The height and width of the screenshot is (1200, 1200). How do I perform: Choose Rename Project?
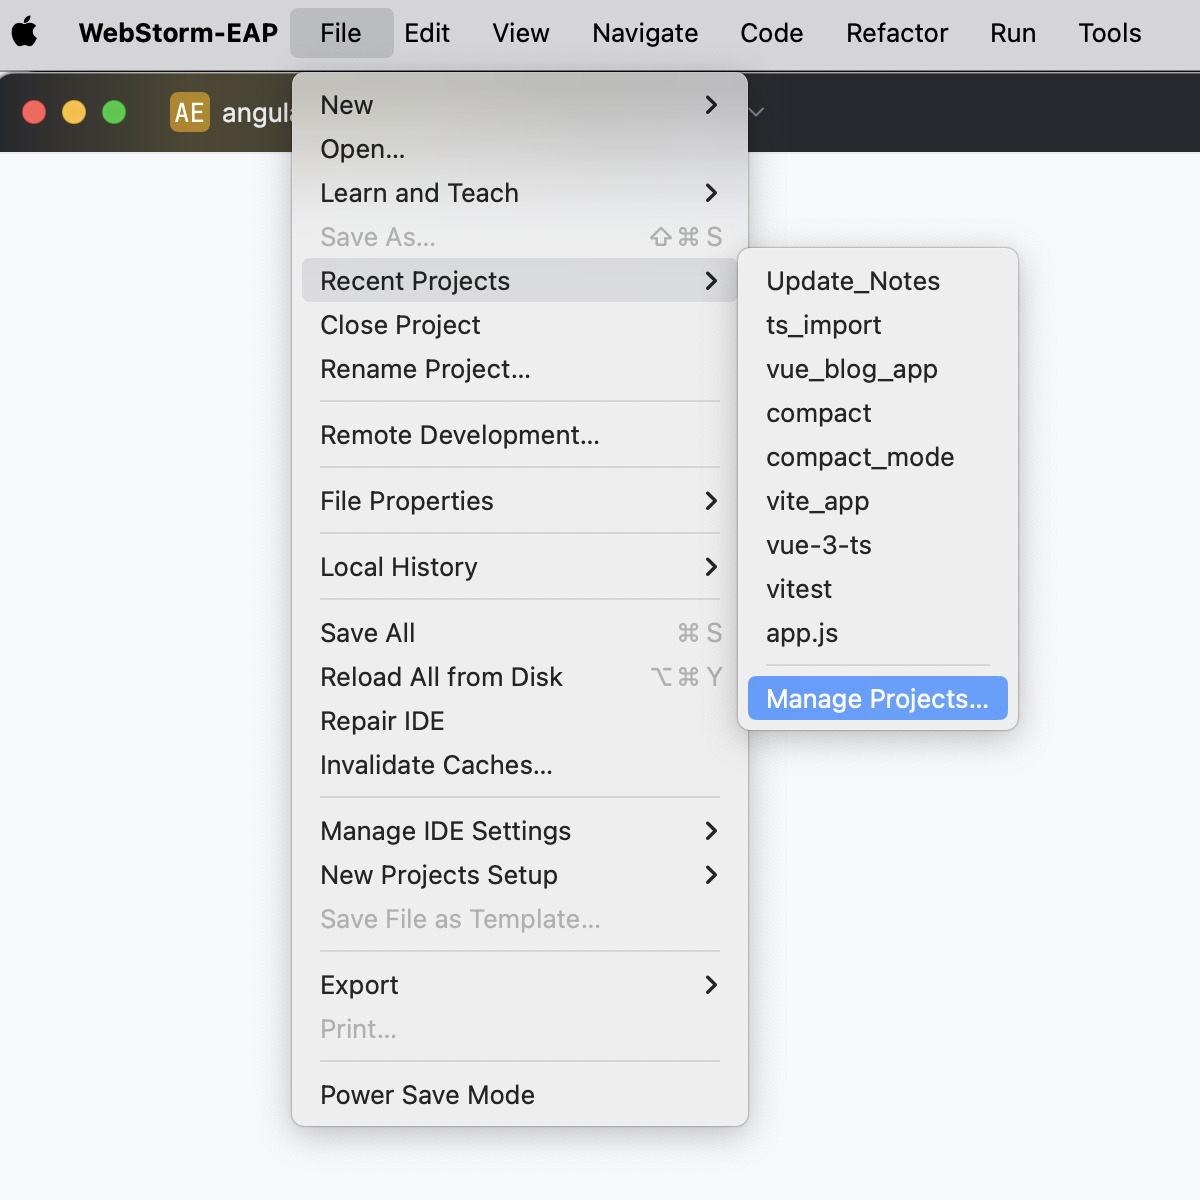coord(425,369)
